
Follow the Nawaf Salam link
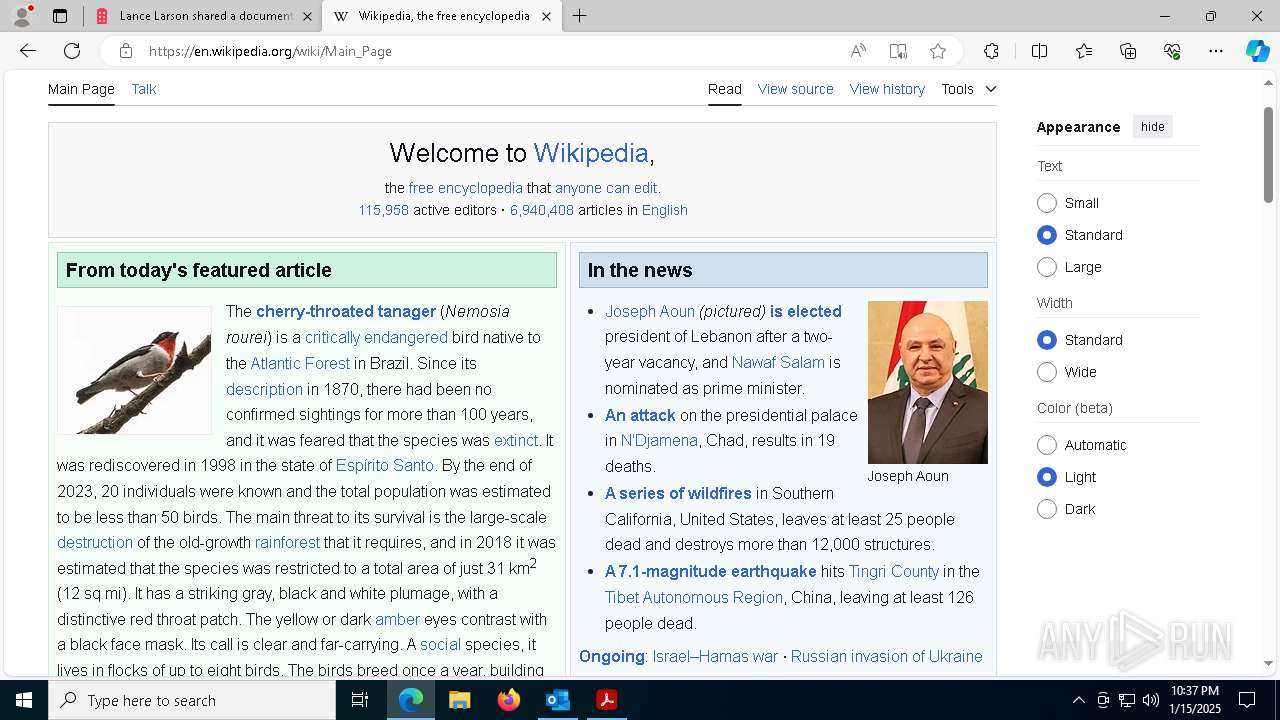tap(778, 362)
